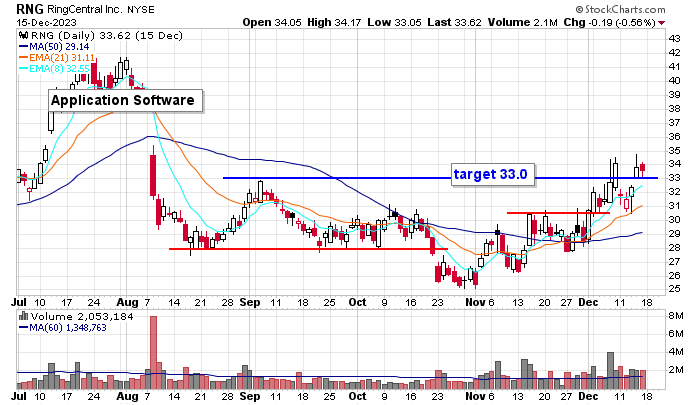Click the High 34.17 value
This screenshot has width=700, height=405.
coord(334,22)
